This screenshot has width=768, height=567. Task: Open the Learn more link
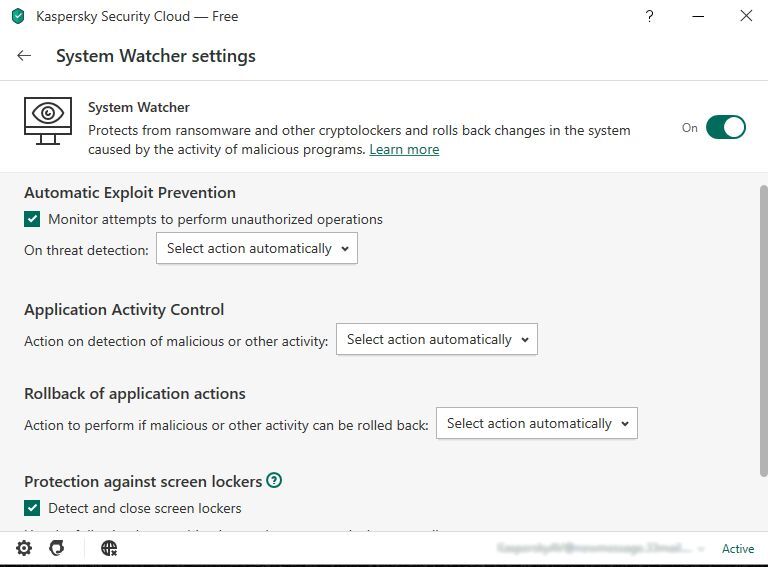click(x=404, y=149)
